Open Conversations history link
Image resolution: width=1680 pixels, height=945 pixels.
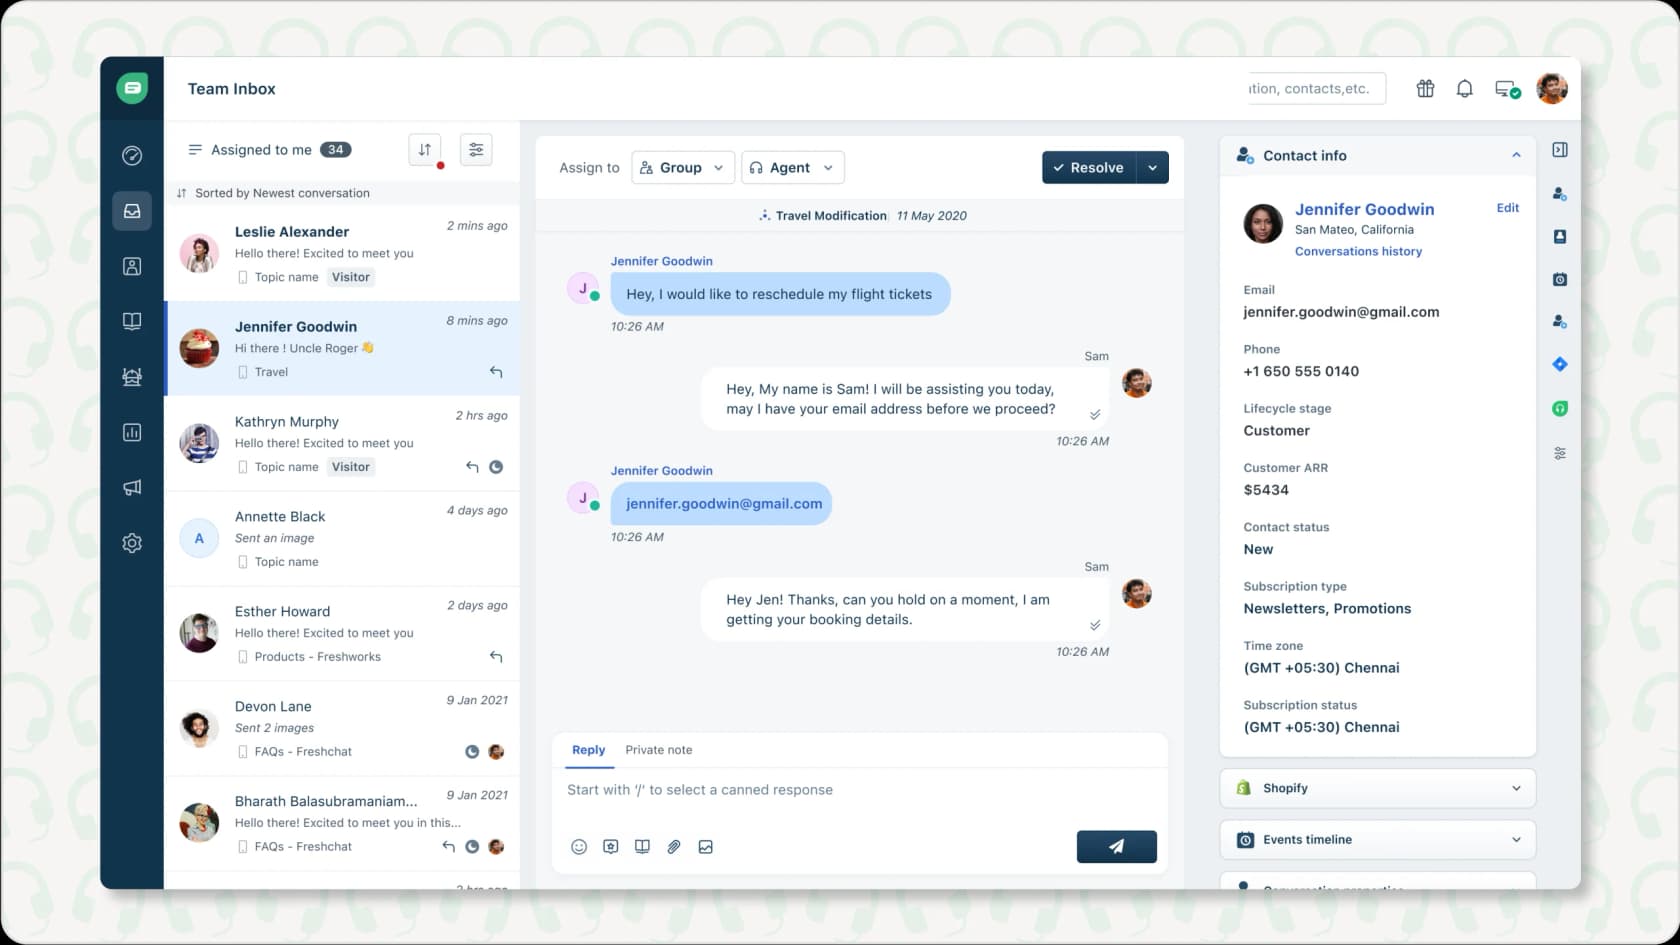(x=1358, y=252)
